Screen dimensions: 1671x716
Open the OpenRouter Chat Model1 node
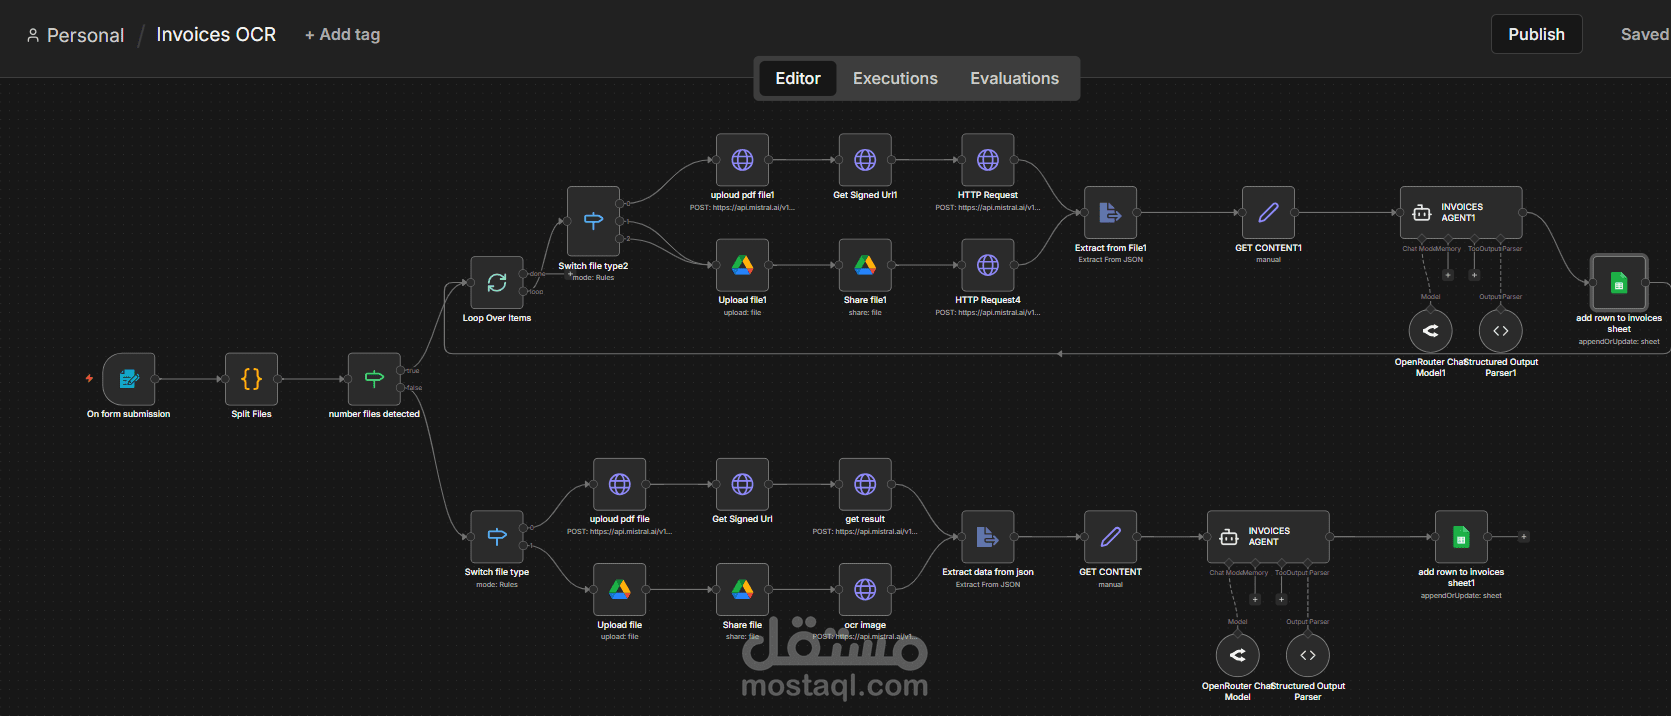coord(1430,330)
